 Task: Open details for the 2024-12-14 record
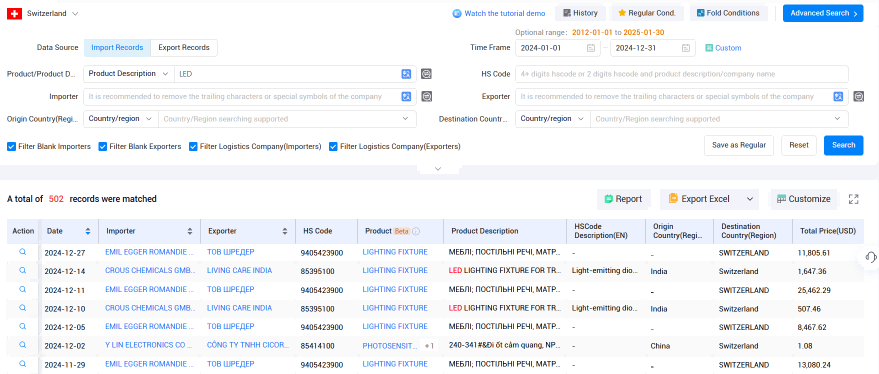click(x=22, y=270)
